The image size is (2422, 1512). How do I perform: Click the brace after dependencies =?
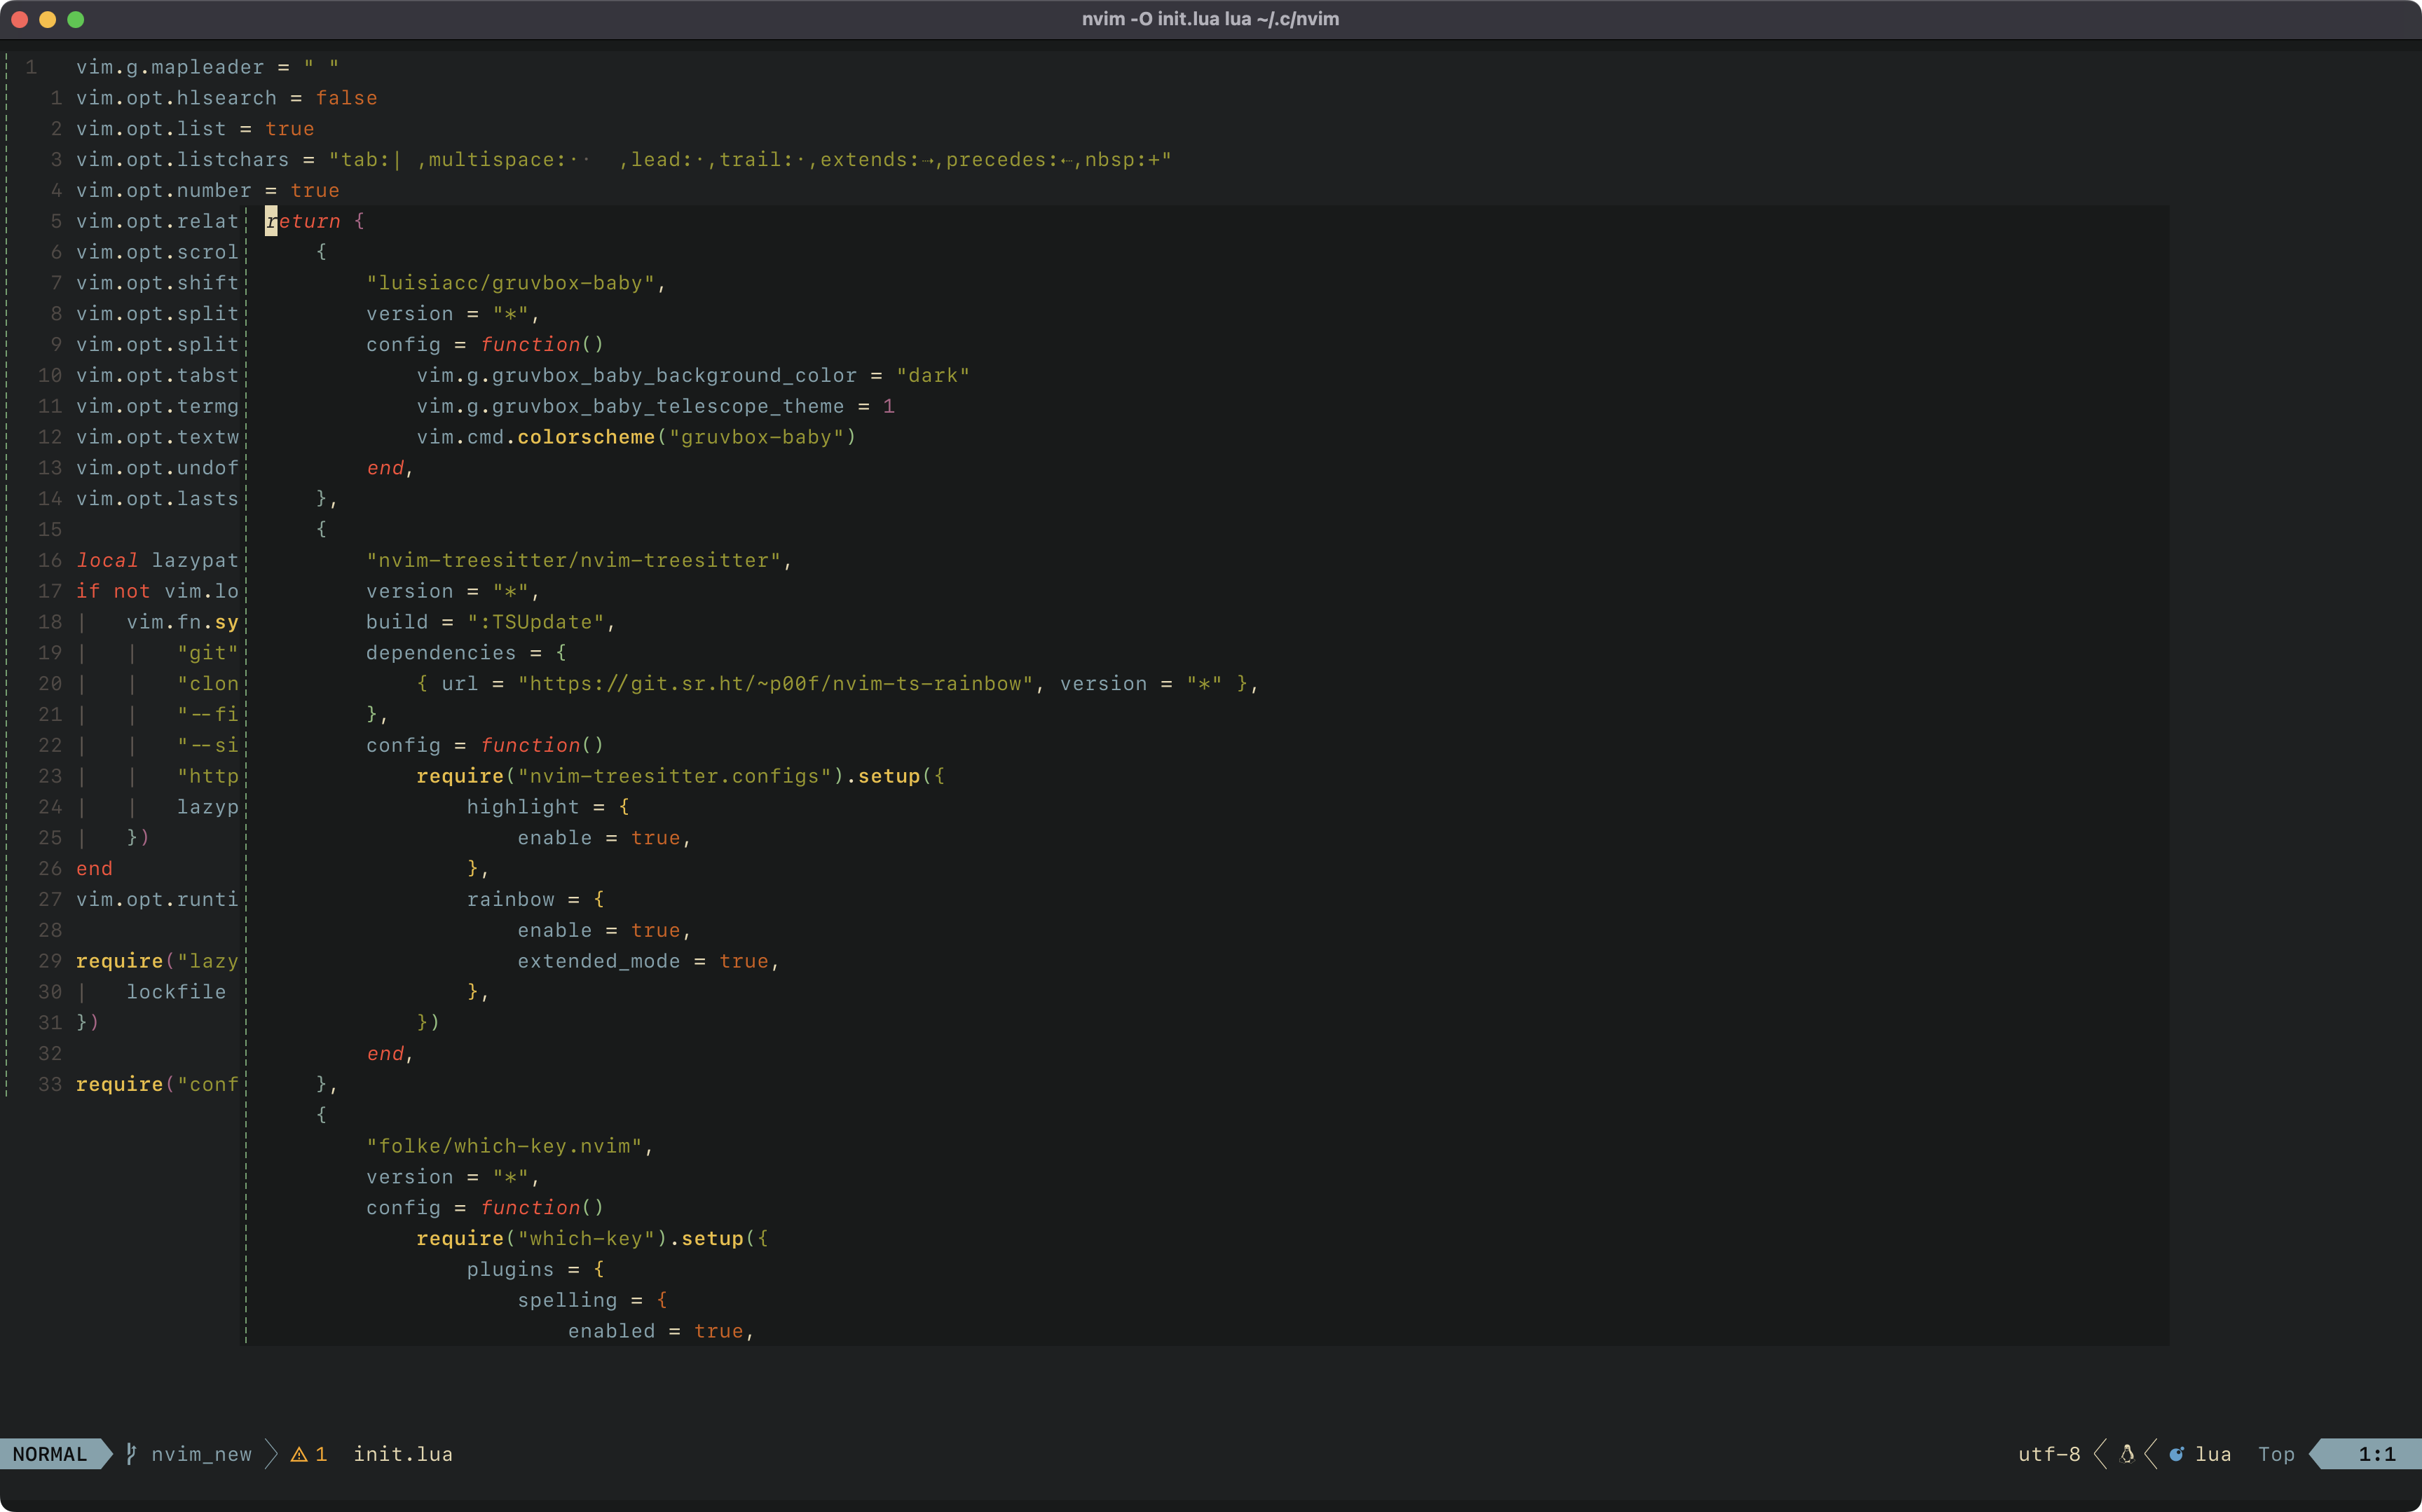(x=561, y=653)
